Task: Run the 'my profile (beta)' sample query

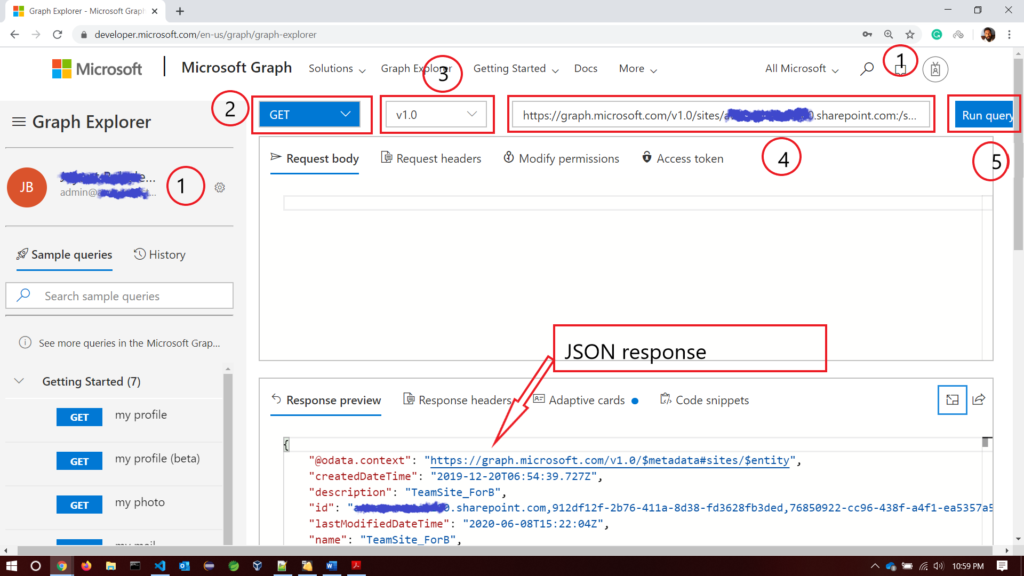Action: 79,461
